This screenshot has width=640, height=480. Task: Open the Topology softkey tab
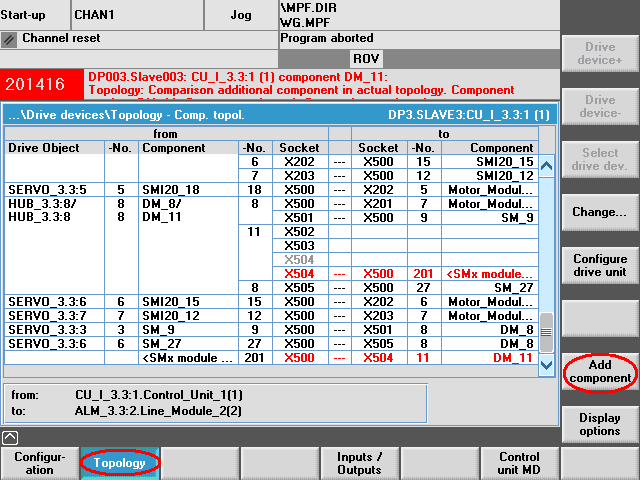coord(120,463)
